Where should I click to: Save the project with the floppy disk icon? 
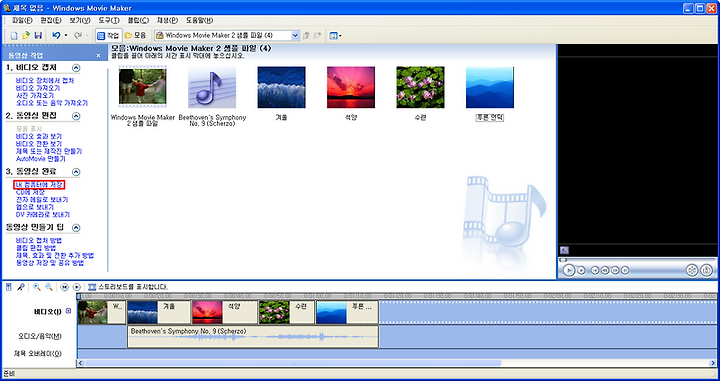coord(38,35)
